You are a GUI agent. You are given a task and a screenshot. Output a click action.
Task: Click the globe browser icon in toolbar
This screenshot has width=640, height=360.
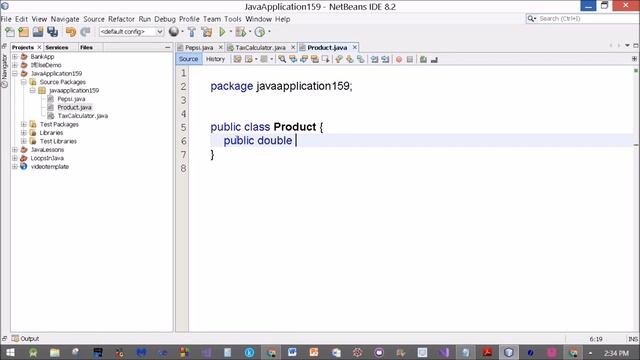[x=174, y=32]
